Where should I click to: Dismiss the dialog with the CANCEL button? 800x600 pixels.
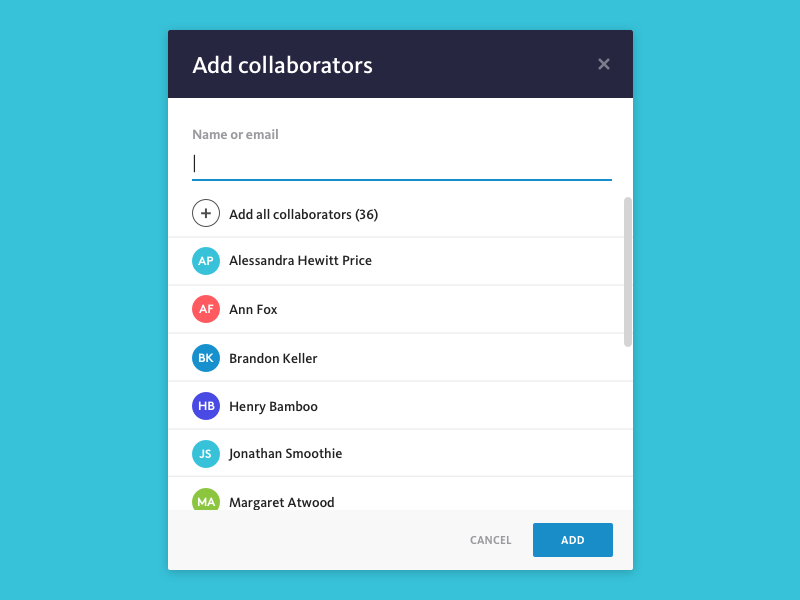490,540
